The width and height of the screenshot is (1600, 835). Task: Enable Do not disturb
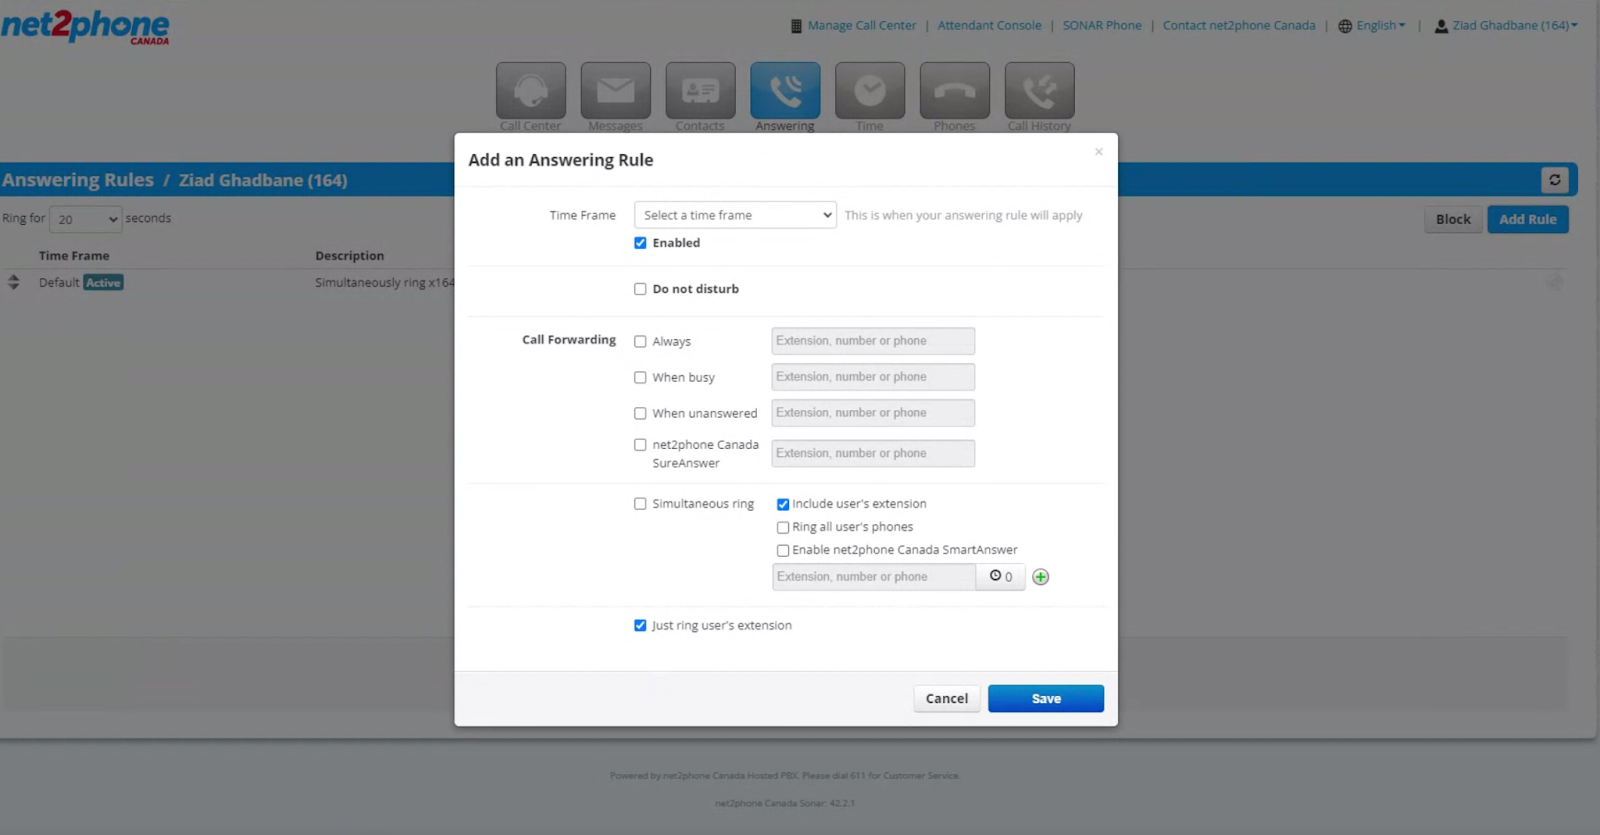point(640,289)
